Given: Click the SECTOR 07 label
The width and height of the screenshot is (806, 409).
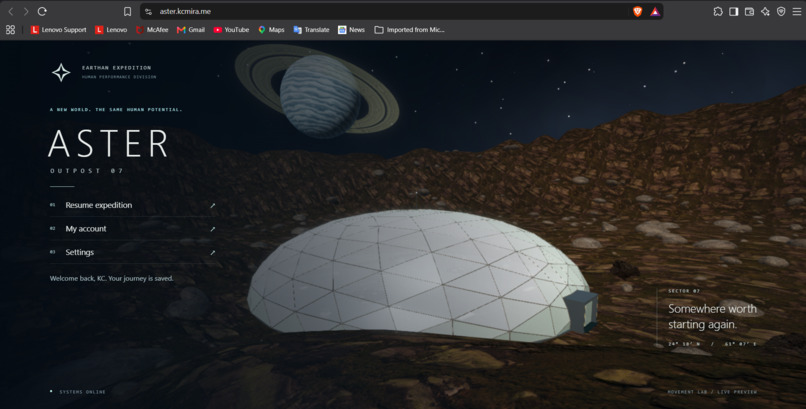Looking at the screenshot, I should pyautogui.click(x=684, y=291).
